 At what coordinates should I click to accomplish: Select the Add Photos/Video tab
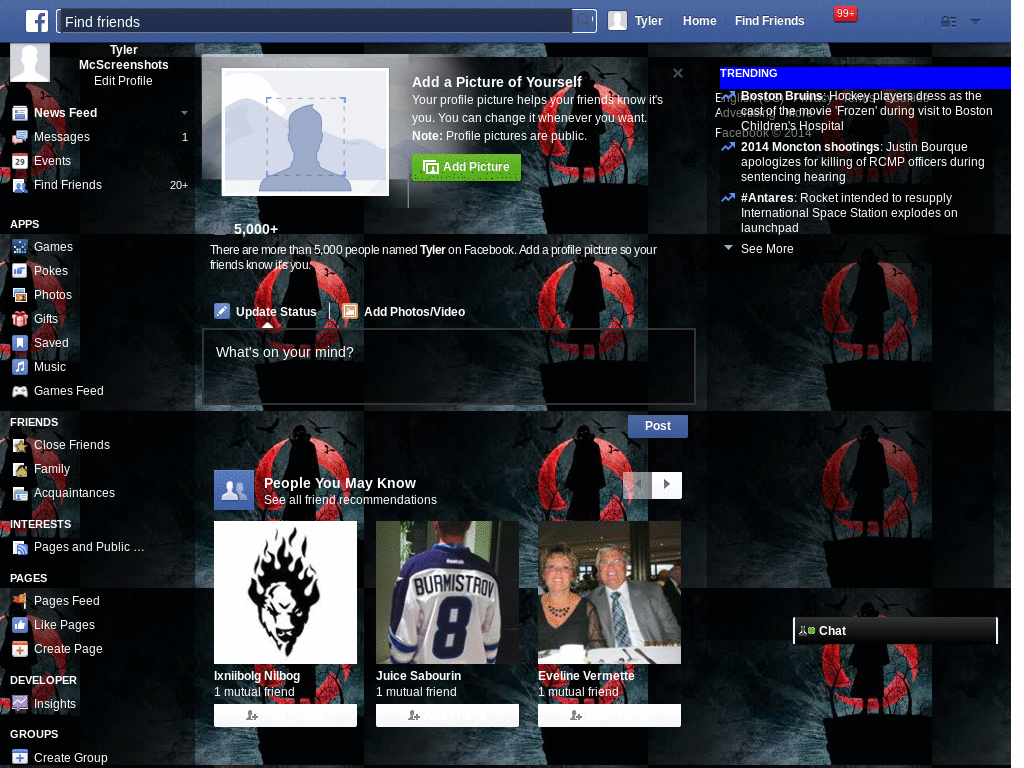(404, 312)
